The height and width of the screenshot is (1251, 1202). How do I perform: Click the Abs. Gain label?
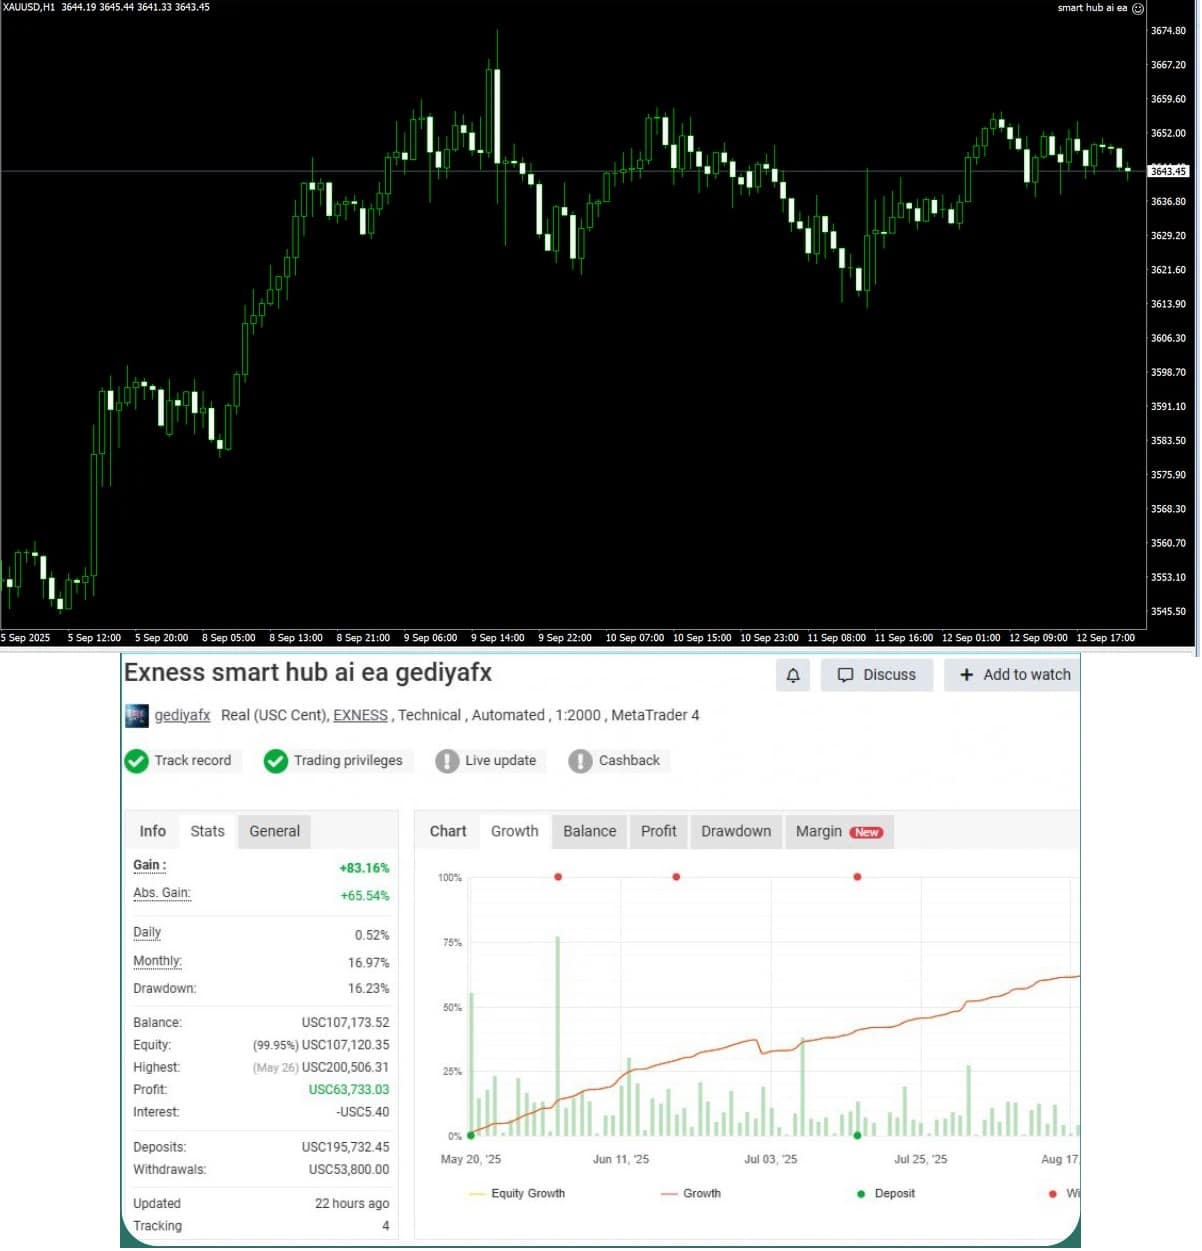click(162, 894)
